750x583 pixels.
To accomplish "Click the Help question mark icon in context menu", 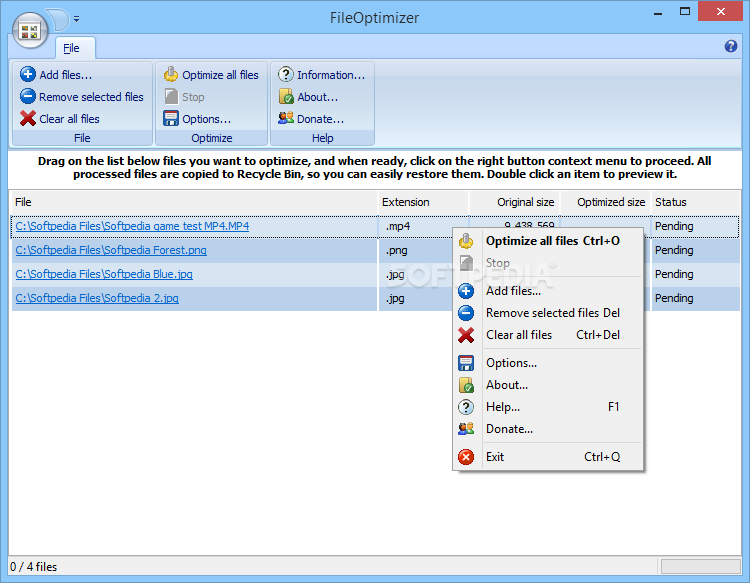I will 466,407.
